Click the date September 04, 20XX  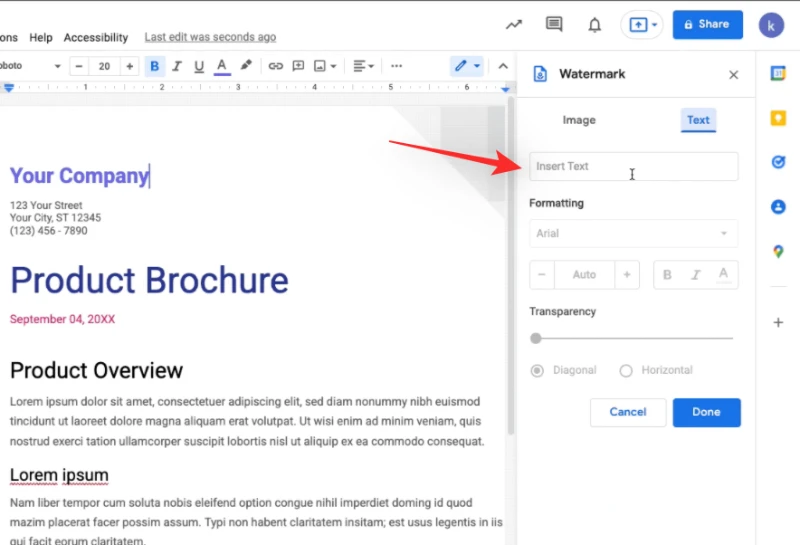click(x=62, y=319)
